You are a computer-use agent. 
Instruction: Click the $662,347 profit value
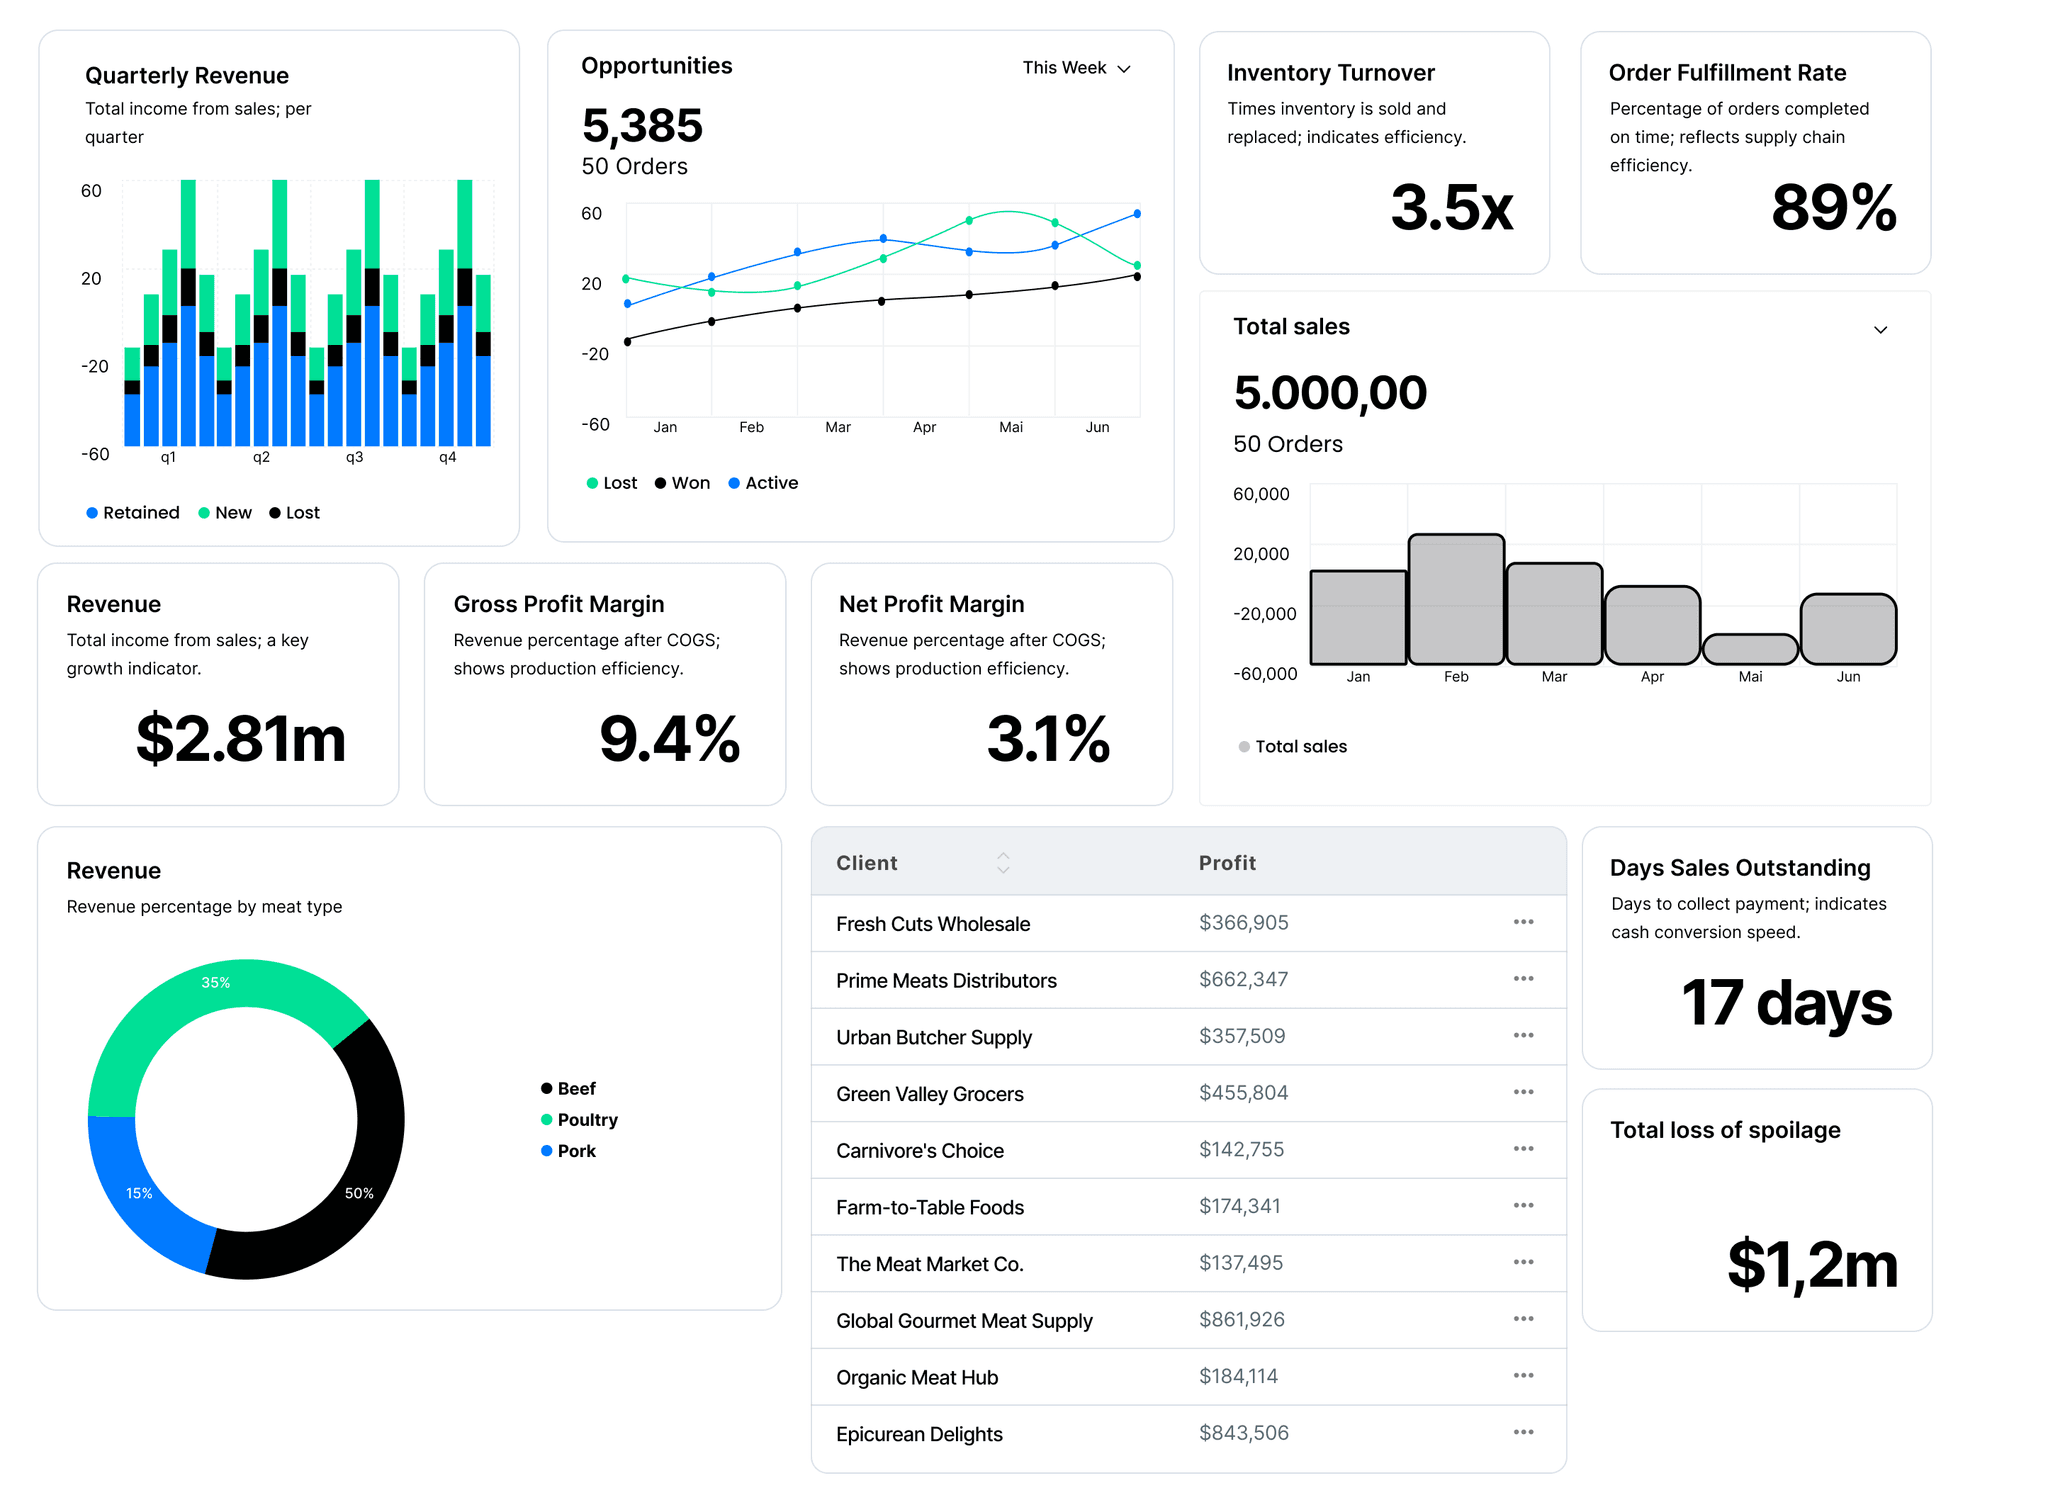tap(1243, 979)
